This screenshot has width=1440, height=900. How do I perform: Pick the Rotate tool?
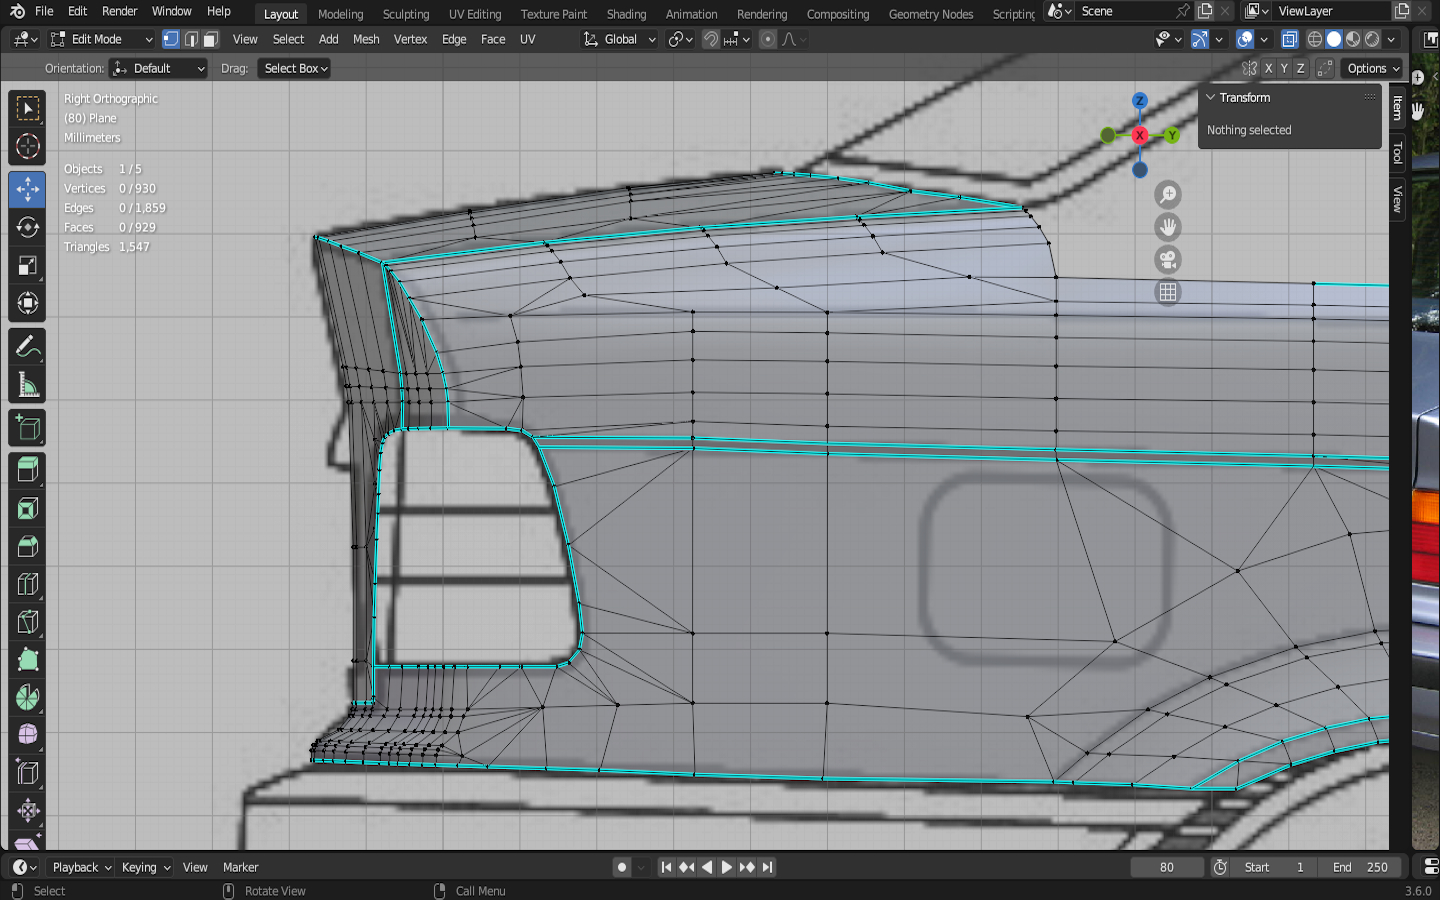pyautogui.click(x=27, y=227)
